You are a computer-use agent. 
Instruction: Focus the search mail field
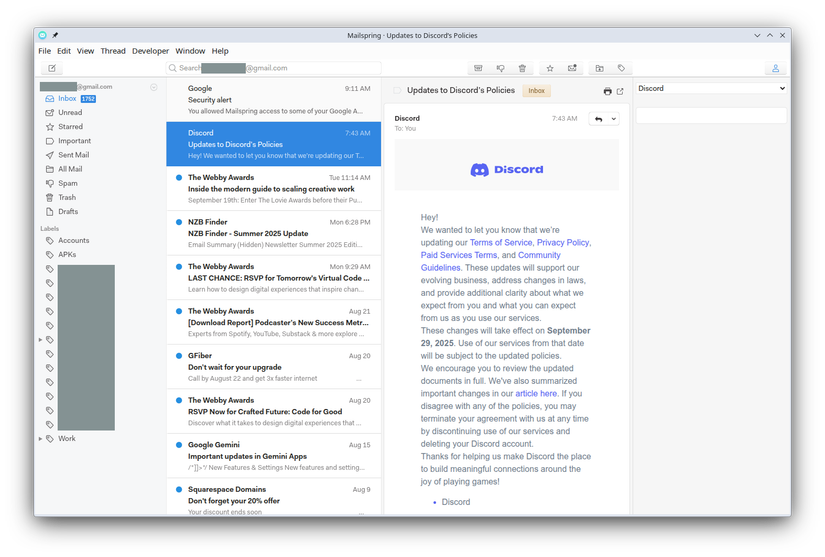tap(274, 68)
